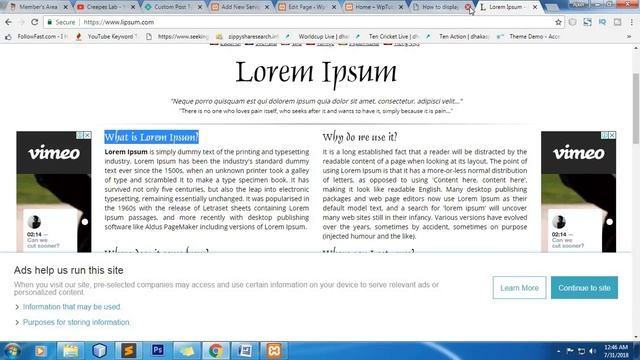Click the Learn More button
Image resolution: width=640 pixels, height=360 pixels.
click(x=519, y=288)
